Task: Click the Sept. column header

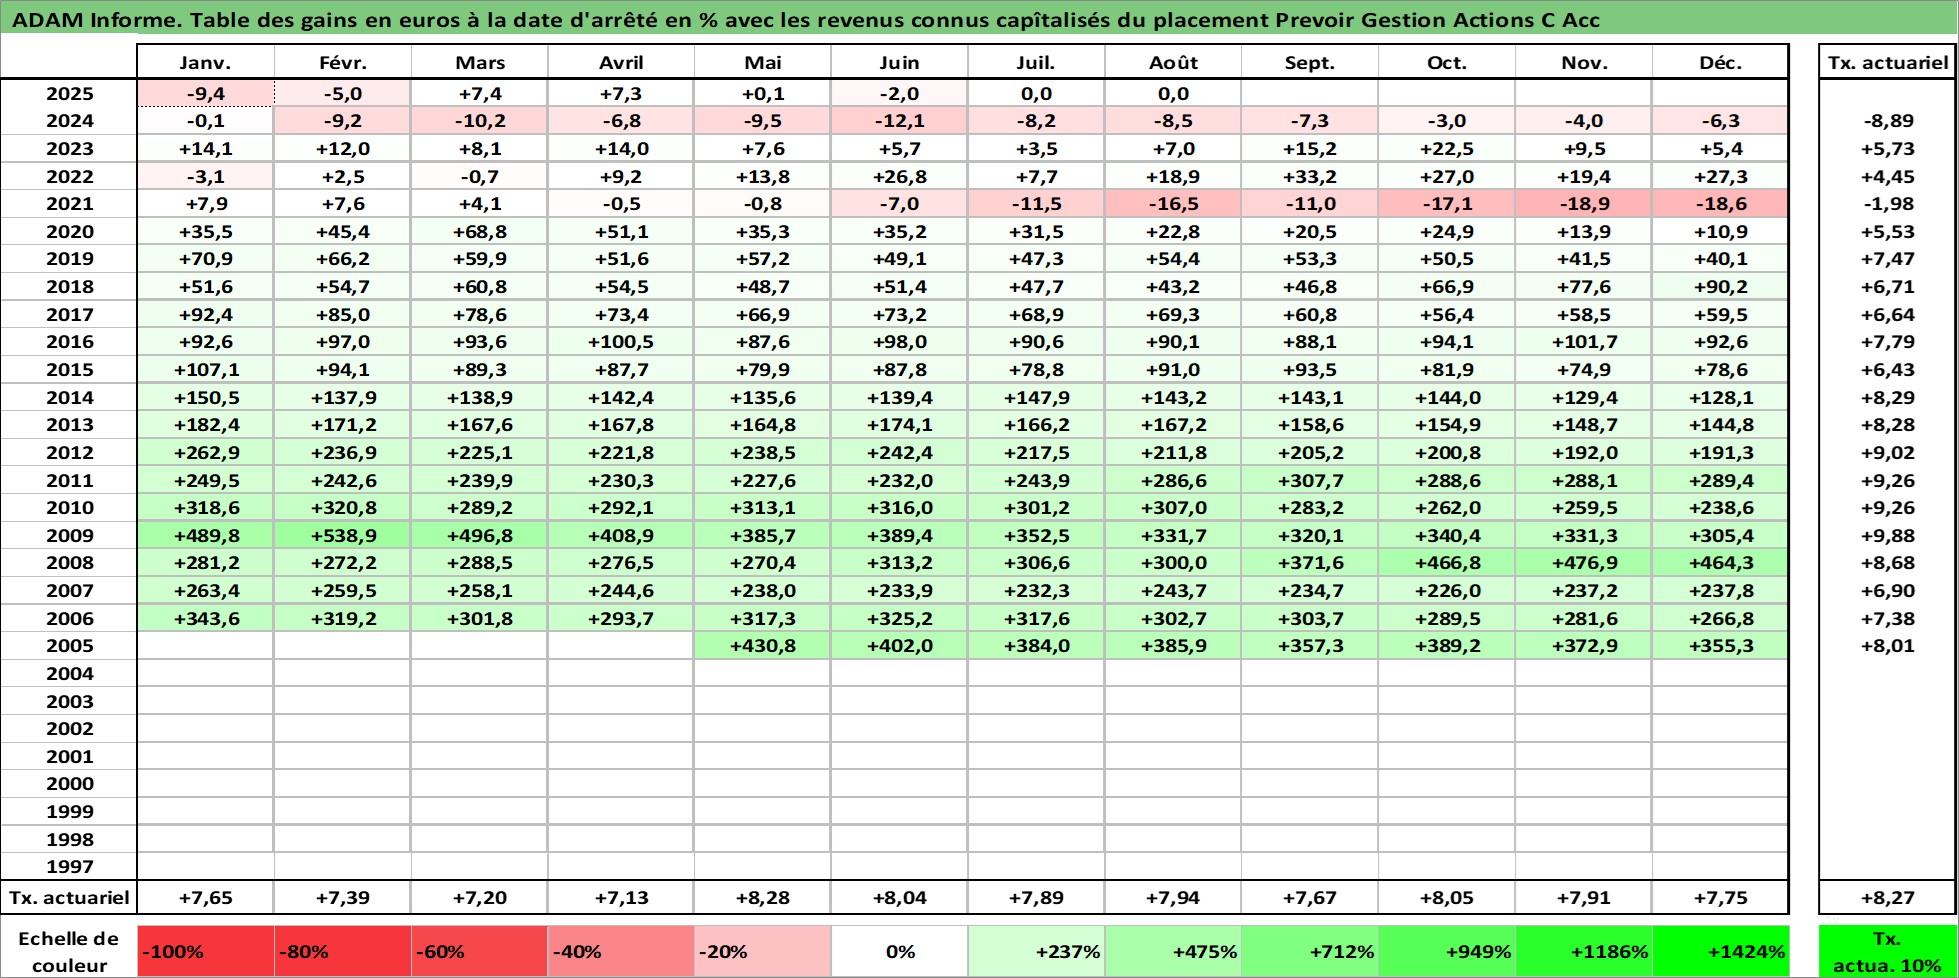Action: 1310,62
